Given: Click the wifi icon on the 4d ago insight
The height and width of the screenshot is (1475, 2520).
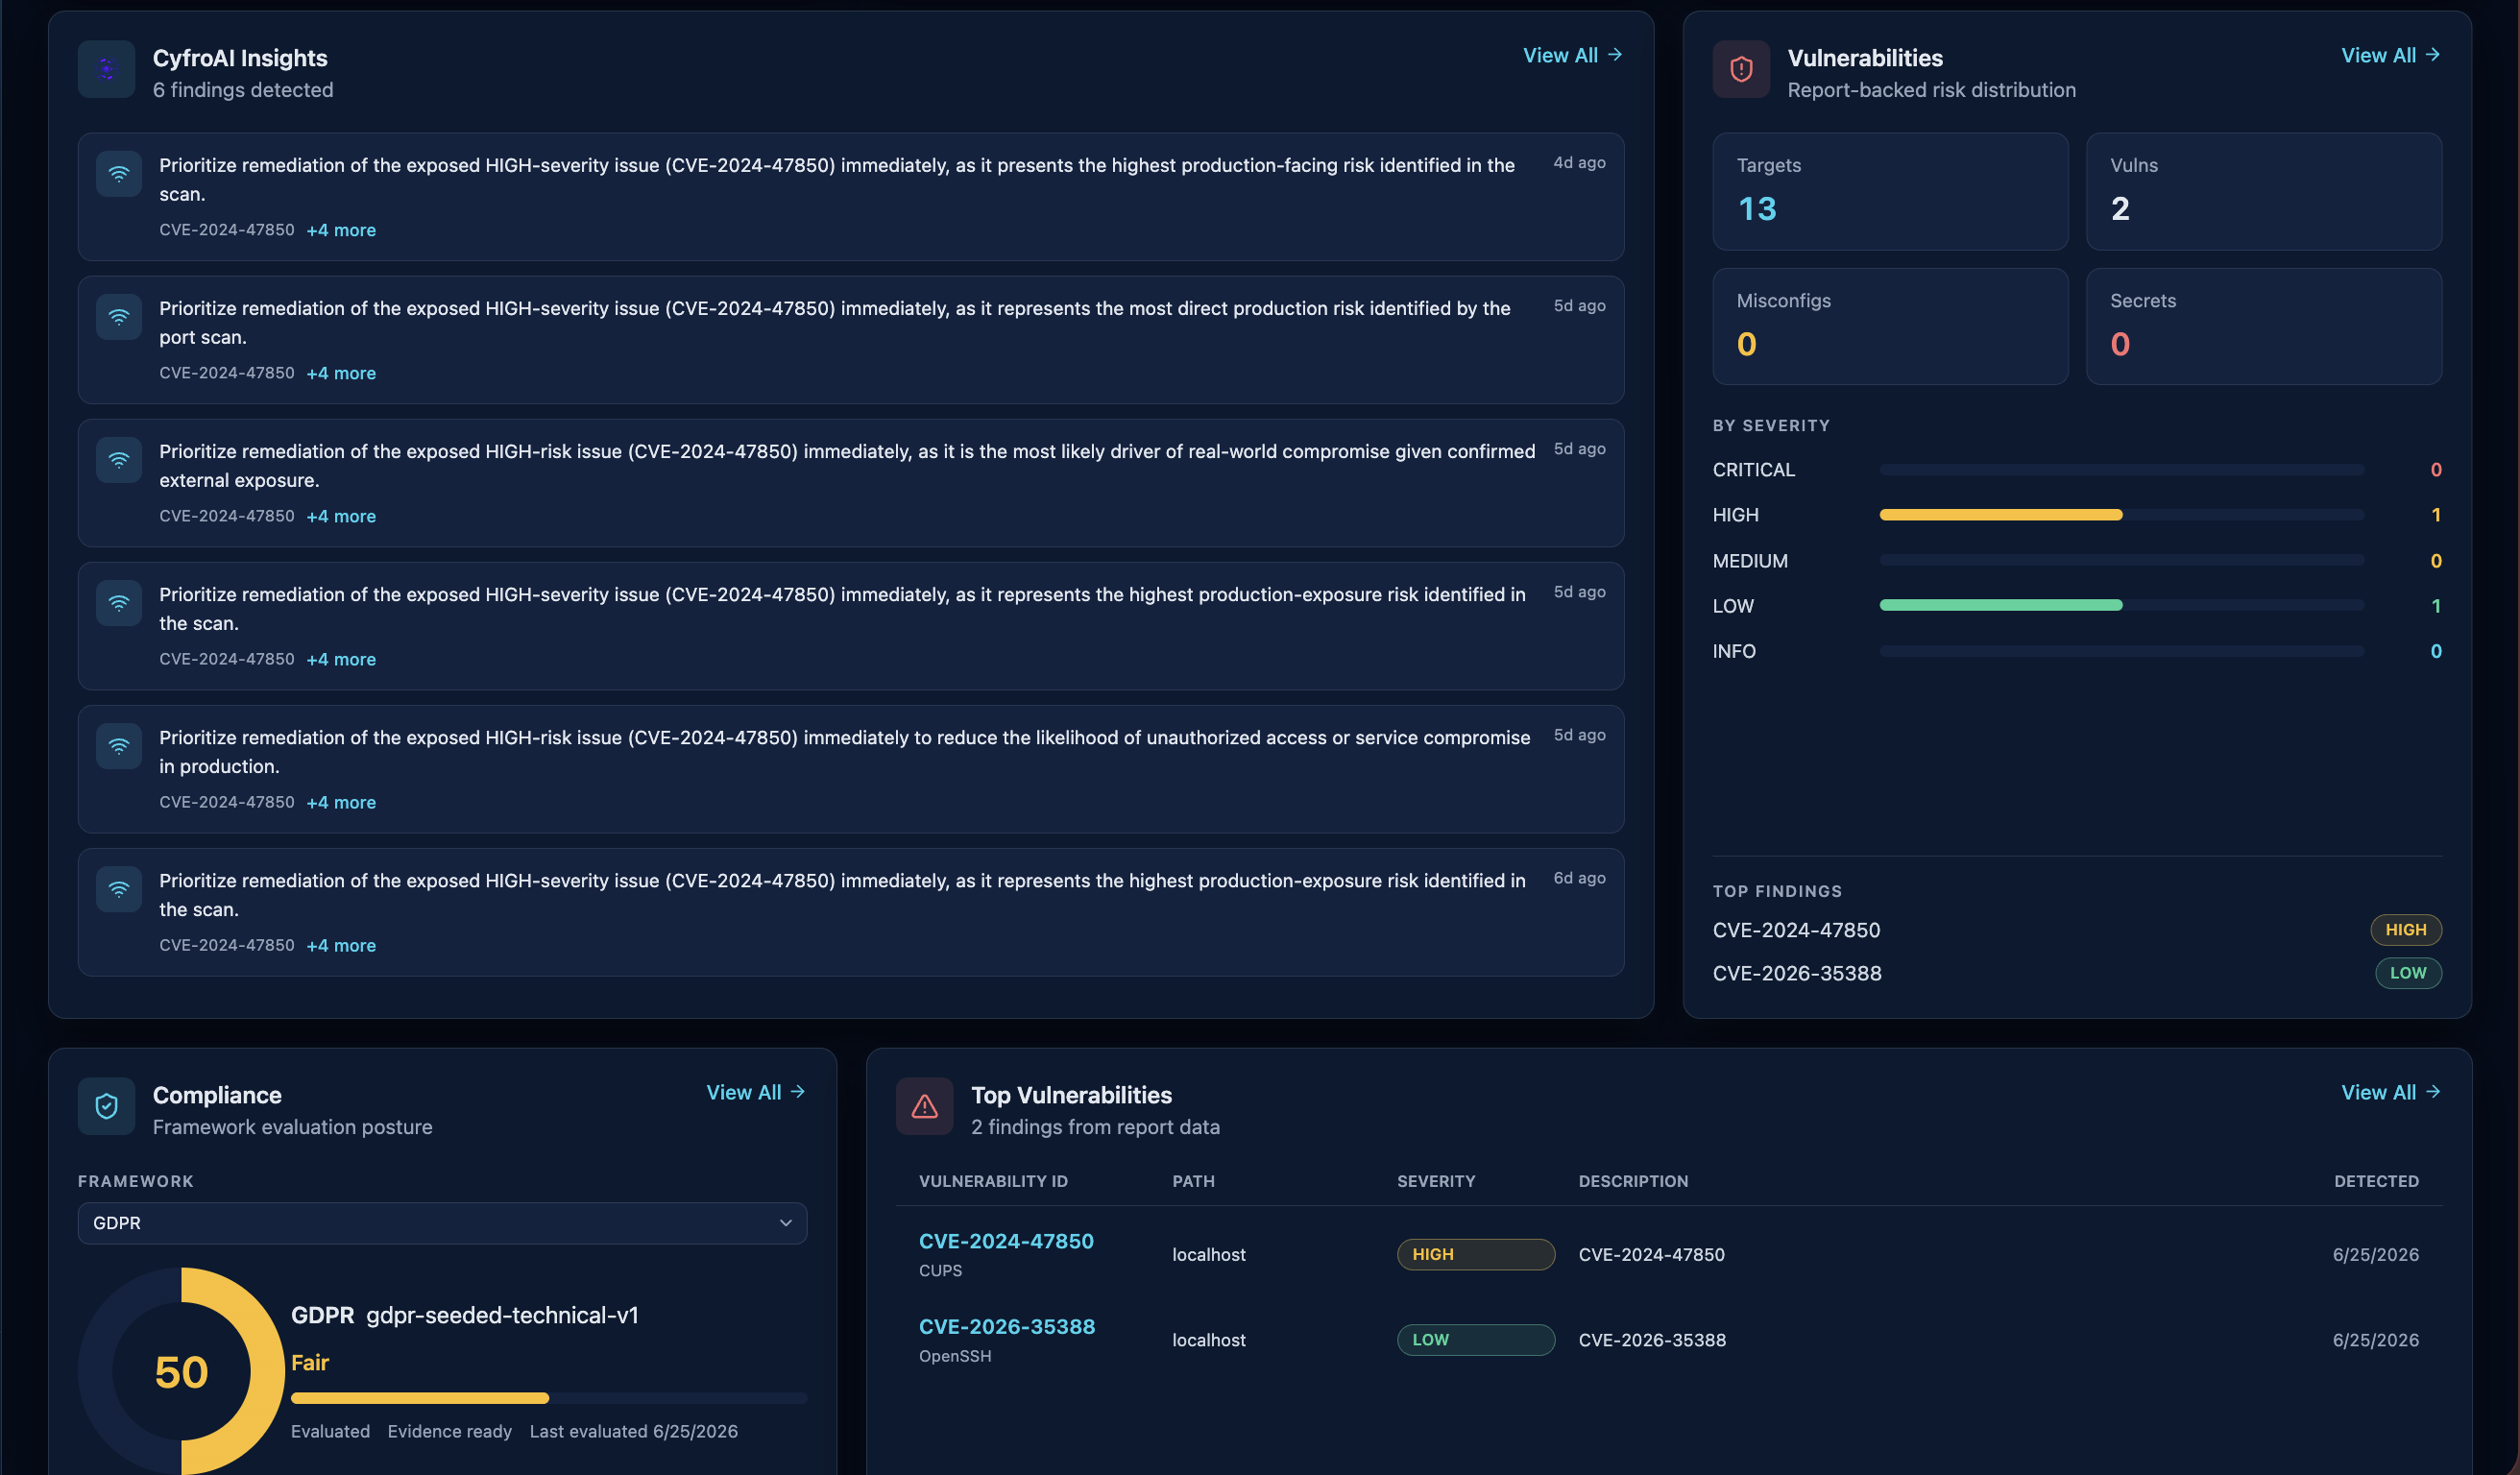Looking at the screenshot, I should click(x=119, y=174).
